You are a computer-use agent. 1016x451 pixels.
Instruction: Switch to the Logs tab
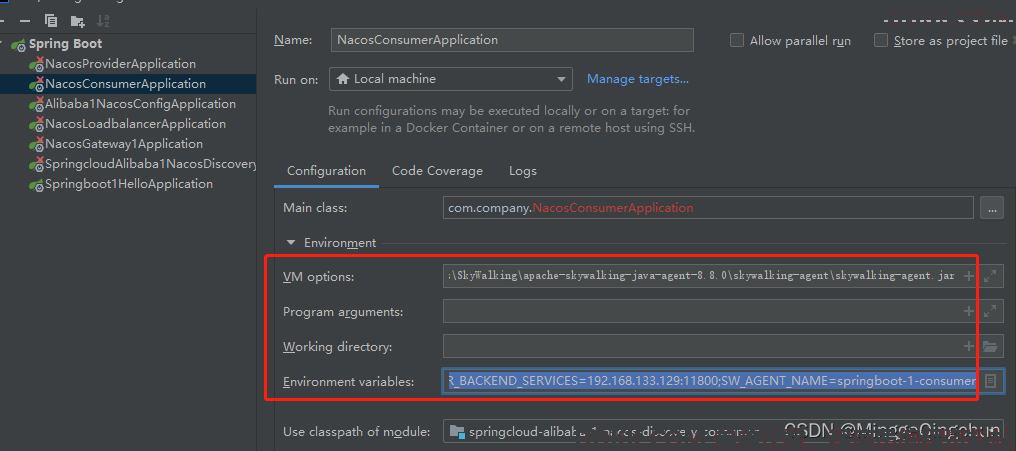point(523,171)
